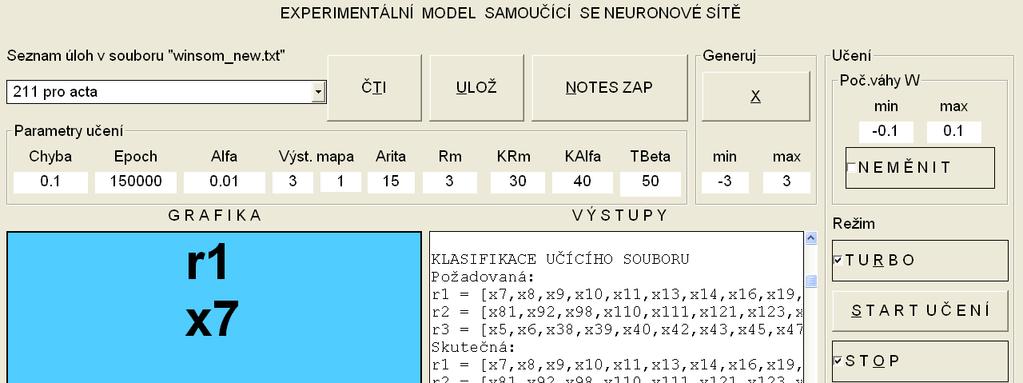Click the Chyba input field

[x=50, y=182]
